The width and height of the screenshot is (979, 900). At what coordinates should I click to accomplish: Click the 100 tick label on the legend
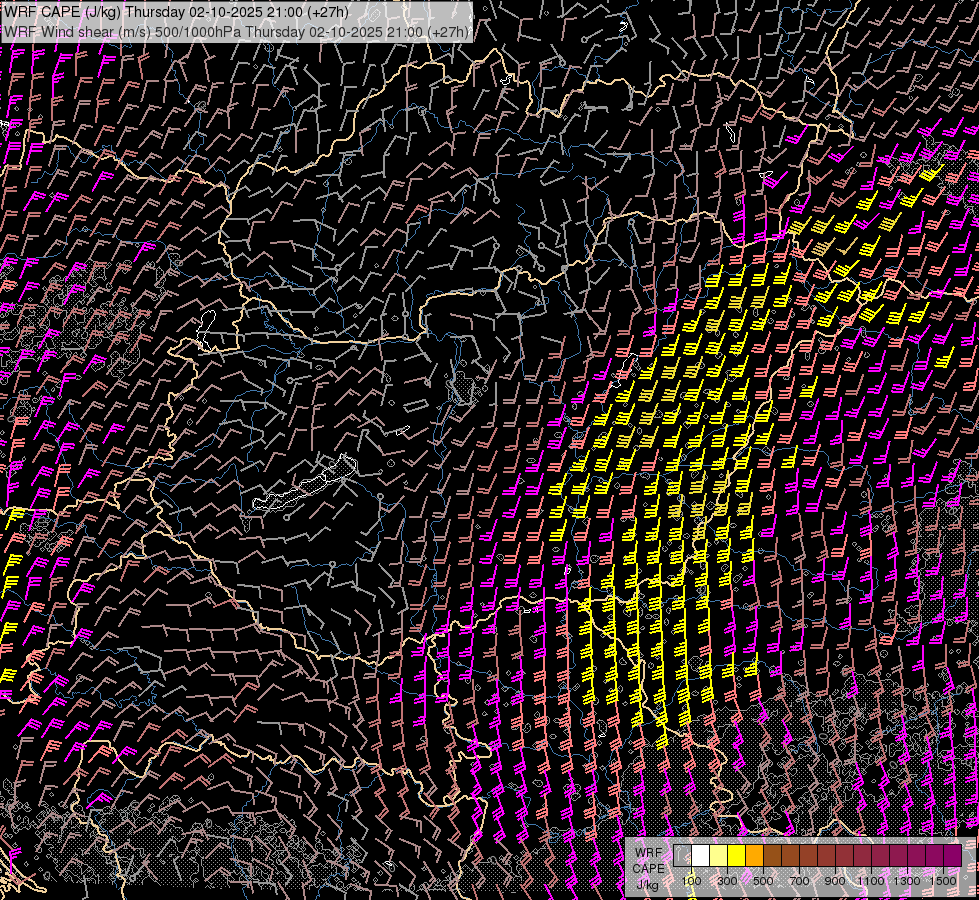click(692, 880)
